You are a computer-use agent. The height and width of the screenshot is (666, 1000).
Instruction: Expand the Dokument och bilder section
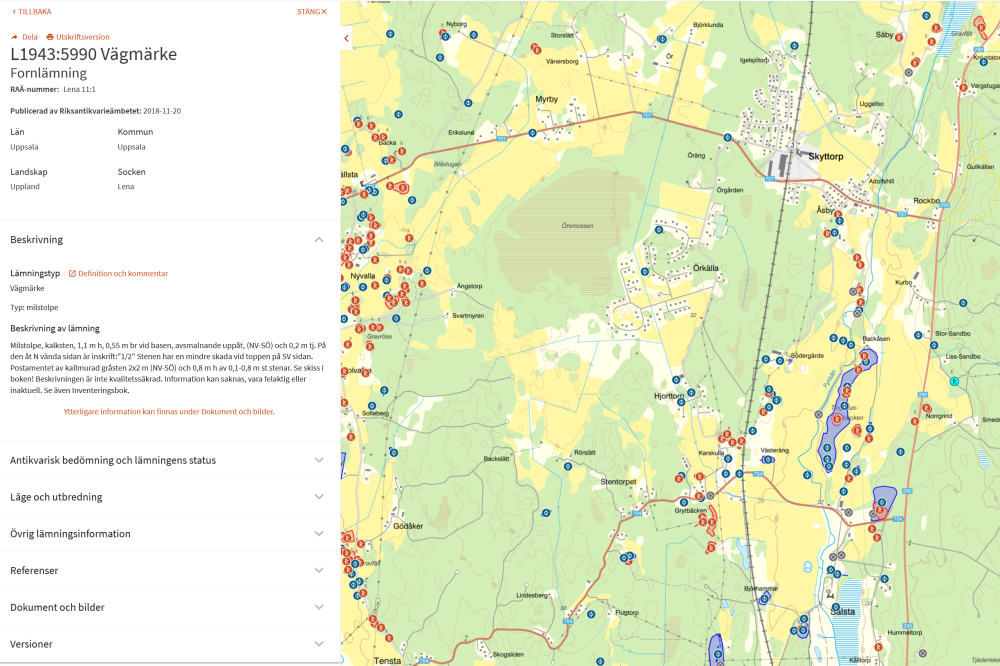[170, 607]
